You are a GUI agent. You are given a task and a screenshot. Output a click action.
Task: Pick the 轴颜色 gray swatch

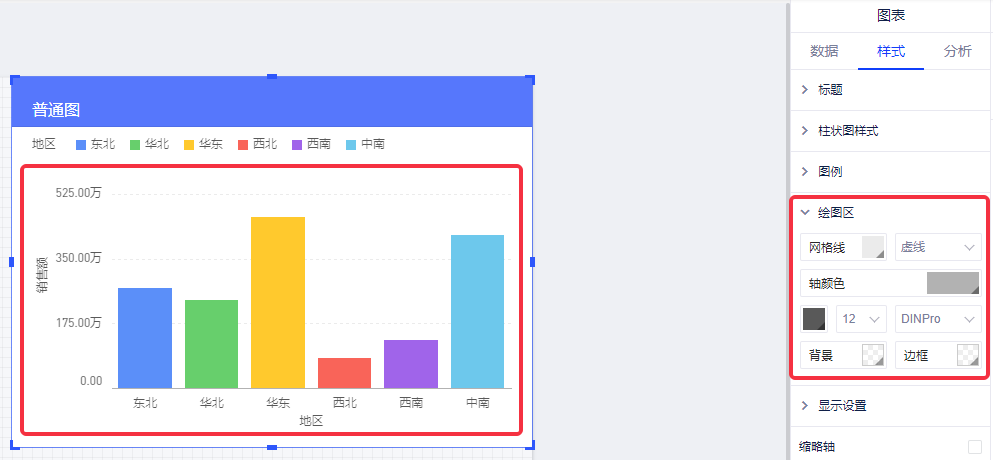point(952,284)
